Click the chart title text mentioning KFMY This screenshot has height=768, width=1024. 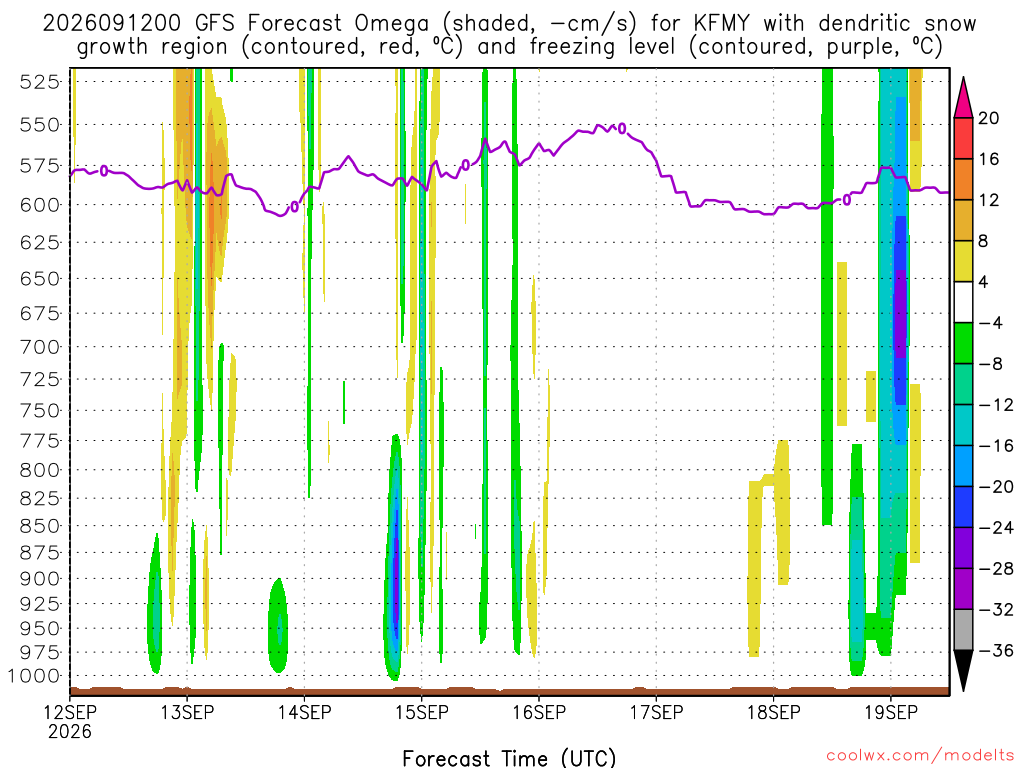point(509,35)
